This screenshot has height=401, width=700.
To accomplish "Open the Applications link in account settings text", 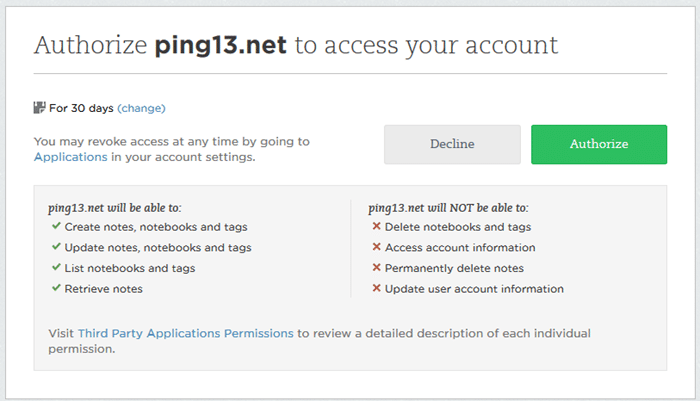I will (x=70, y=157).
